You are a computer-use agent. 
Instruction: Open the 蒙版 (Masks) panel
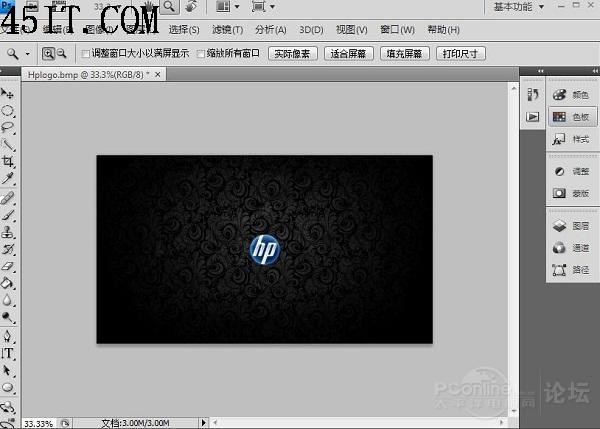point(571,193)
